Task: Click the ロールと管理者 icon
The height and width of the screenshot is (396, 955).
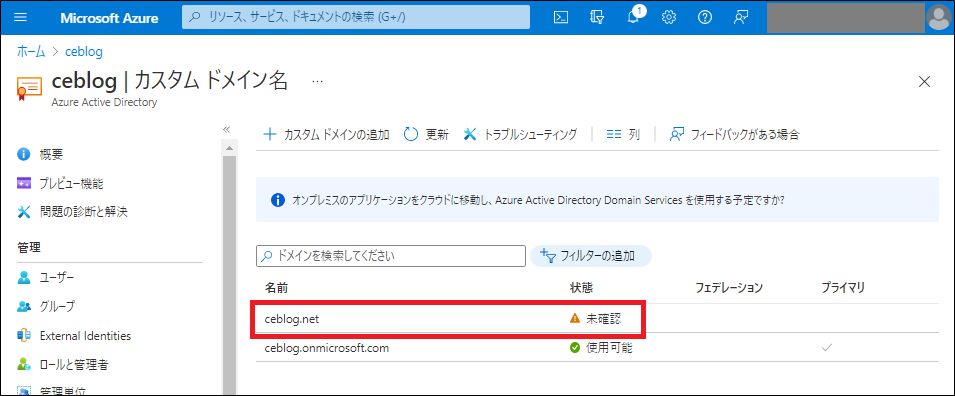Action: click(x=24, y=365)
